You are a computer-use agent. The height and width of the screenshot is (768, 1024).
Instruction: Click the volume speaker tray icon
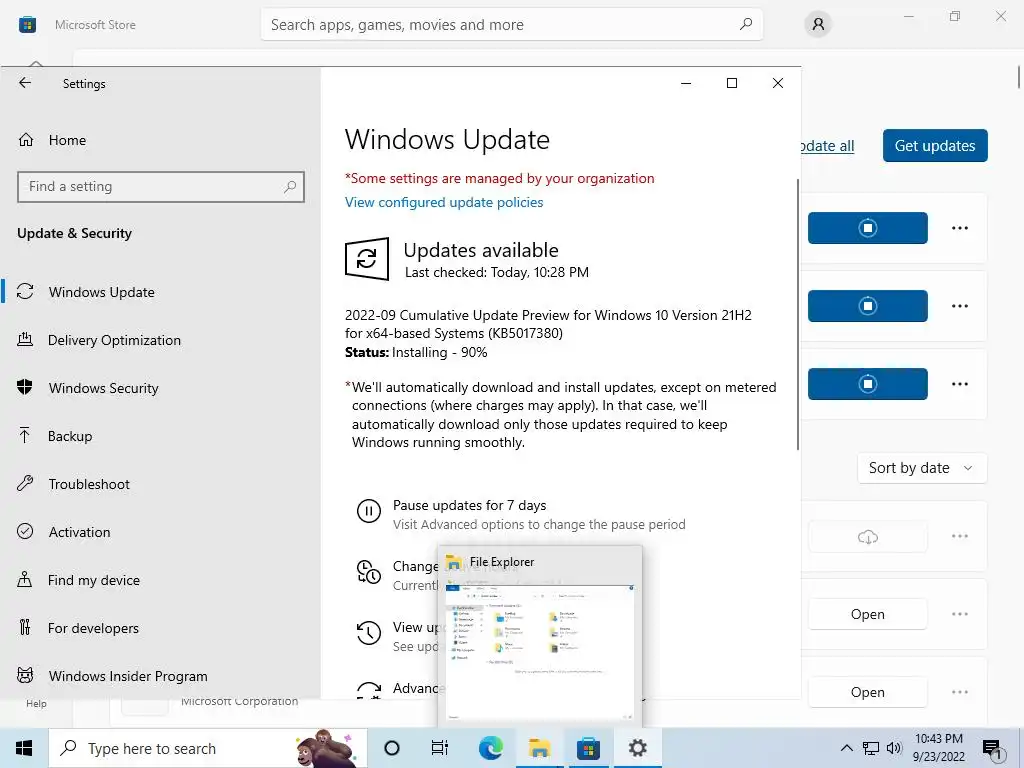[x=894, y=748]
